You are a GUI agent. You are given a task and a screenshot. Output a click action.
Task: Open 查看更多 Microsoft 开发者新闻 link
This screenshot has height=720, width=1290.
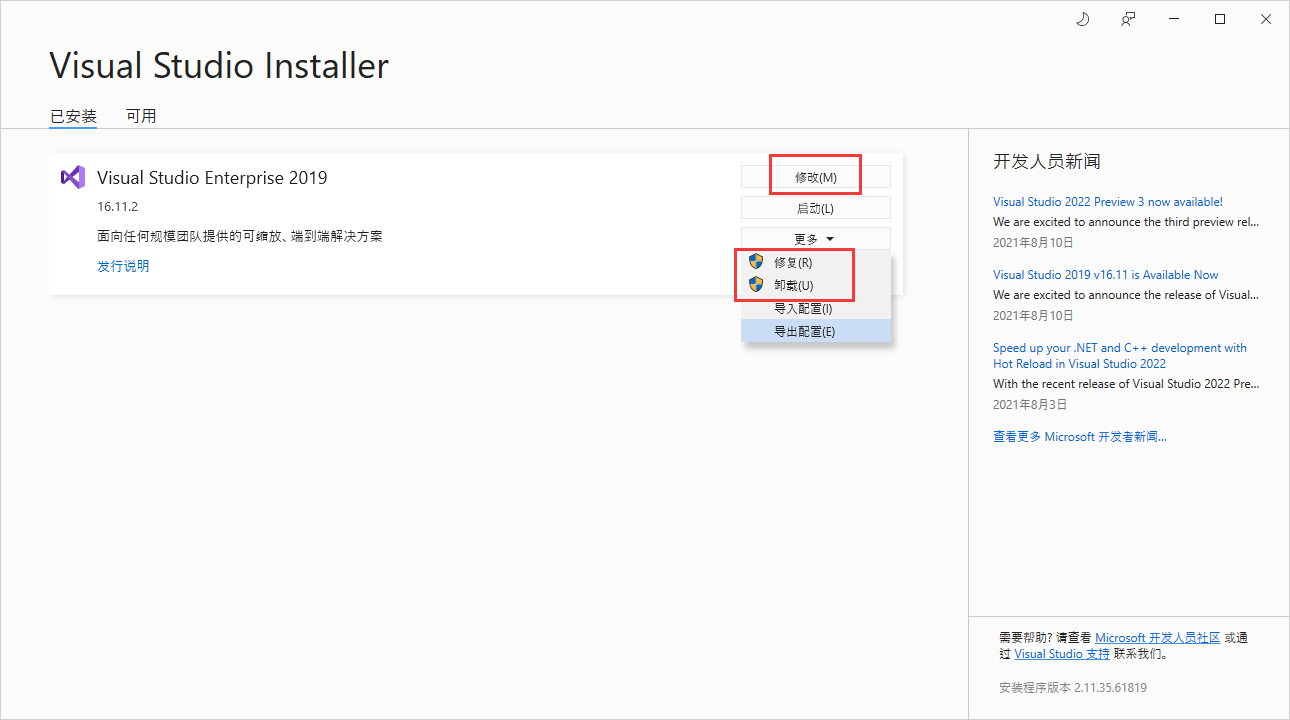coord(1079,437)
